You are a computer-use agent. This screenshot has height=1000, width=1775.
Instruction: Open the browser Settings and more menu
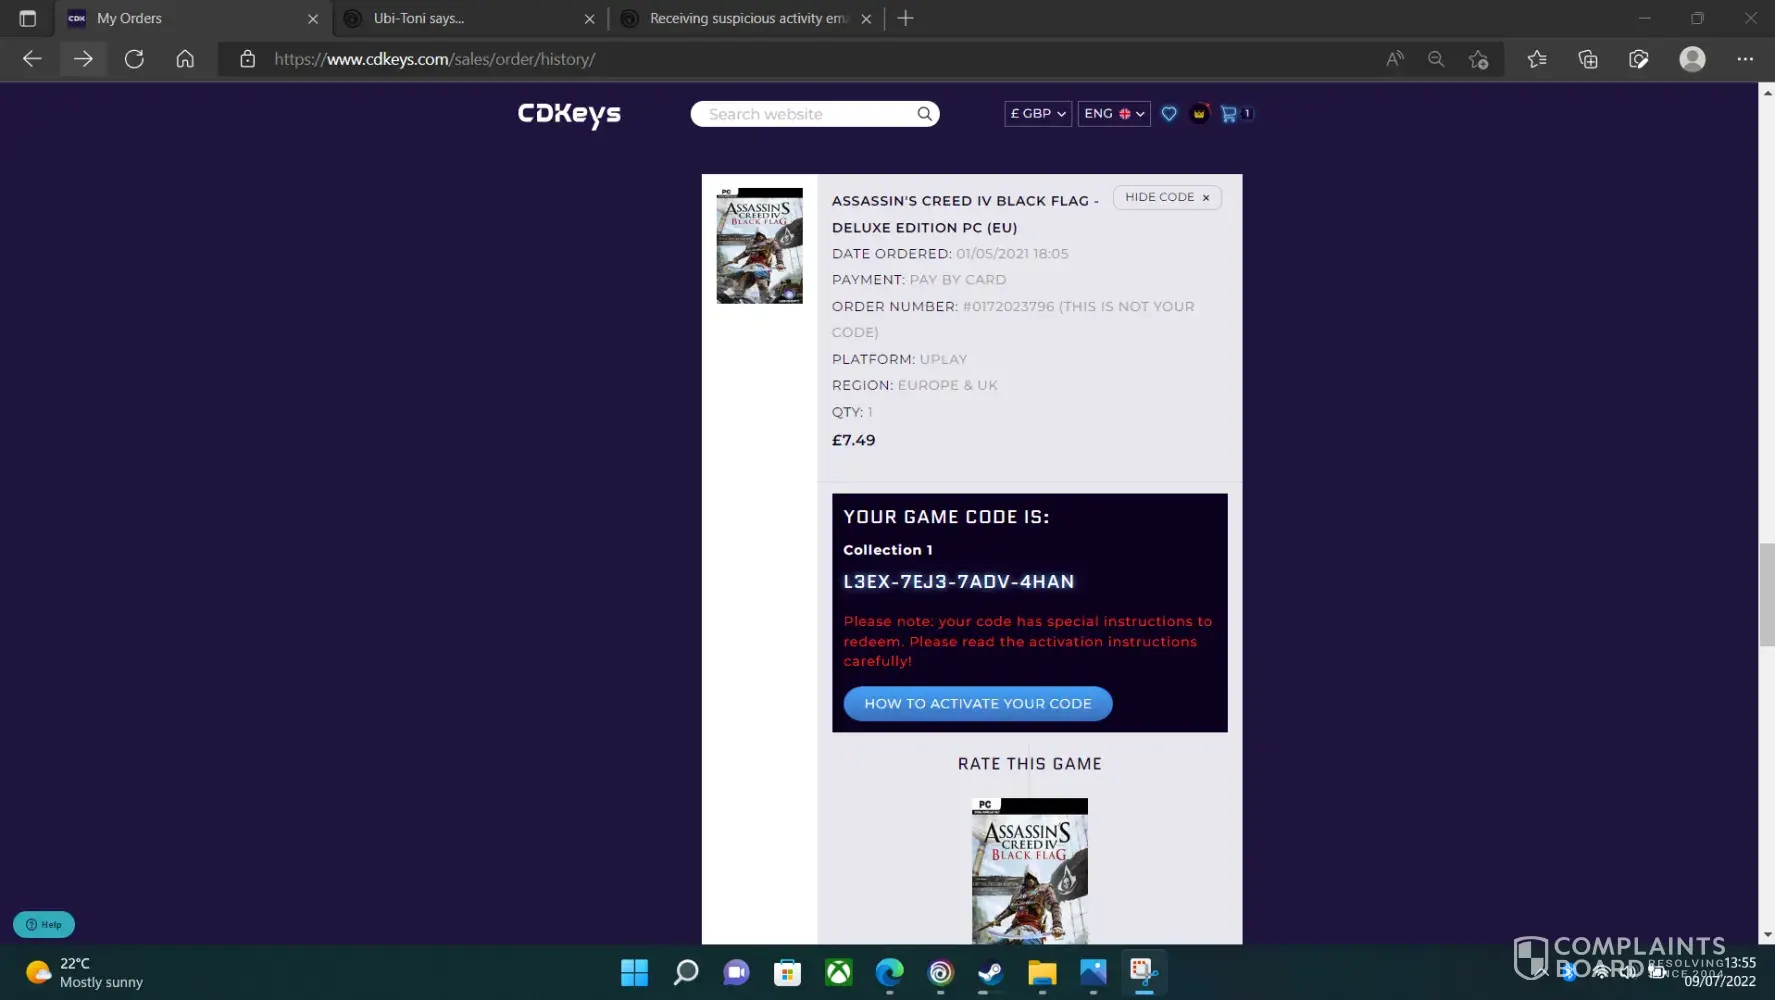coord(1744,59)
